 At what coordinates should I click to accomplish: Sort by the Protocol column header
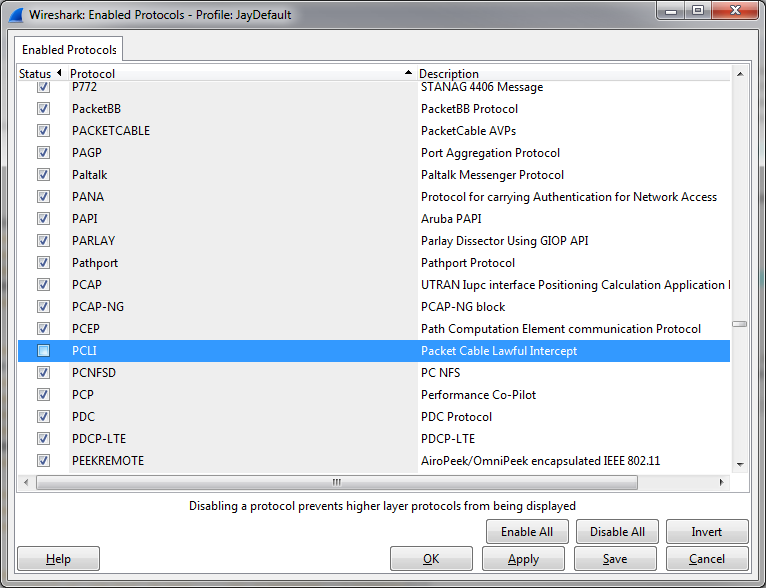click(x=241, y=74)
